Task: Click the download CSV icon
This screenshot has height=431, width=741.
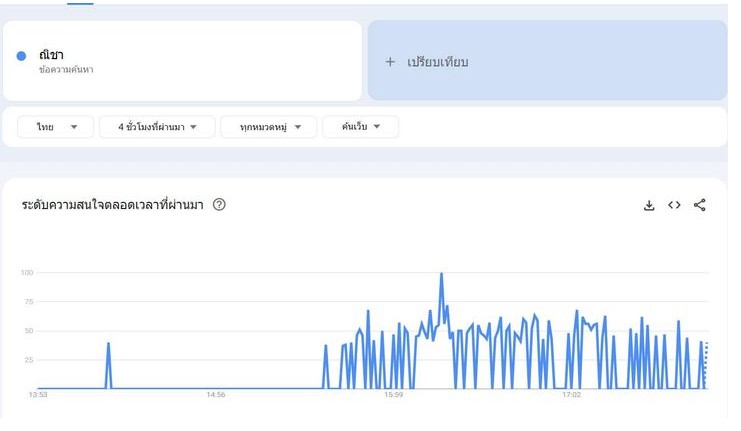Action: (649, 205)
